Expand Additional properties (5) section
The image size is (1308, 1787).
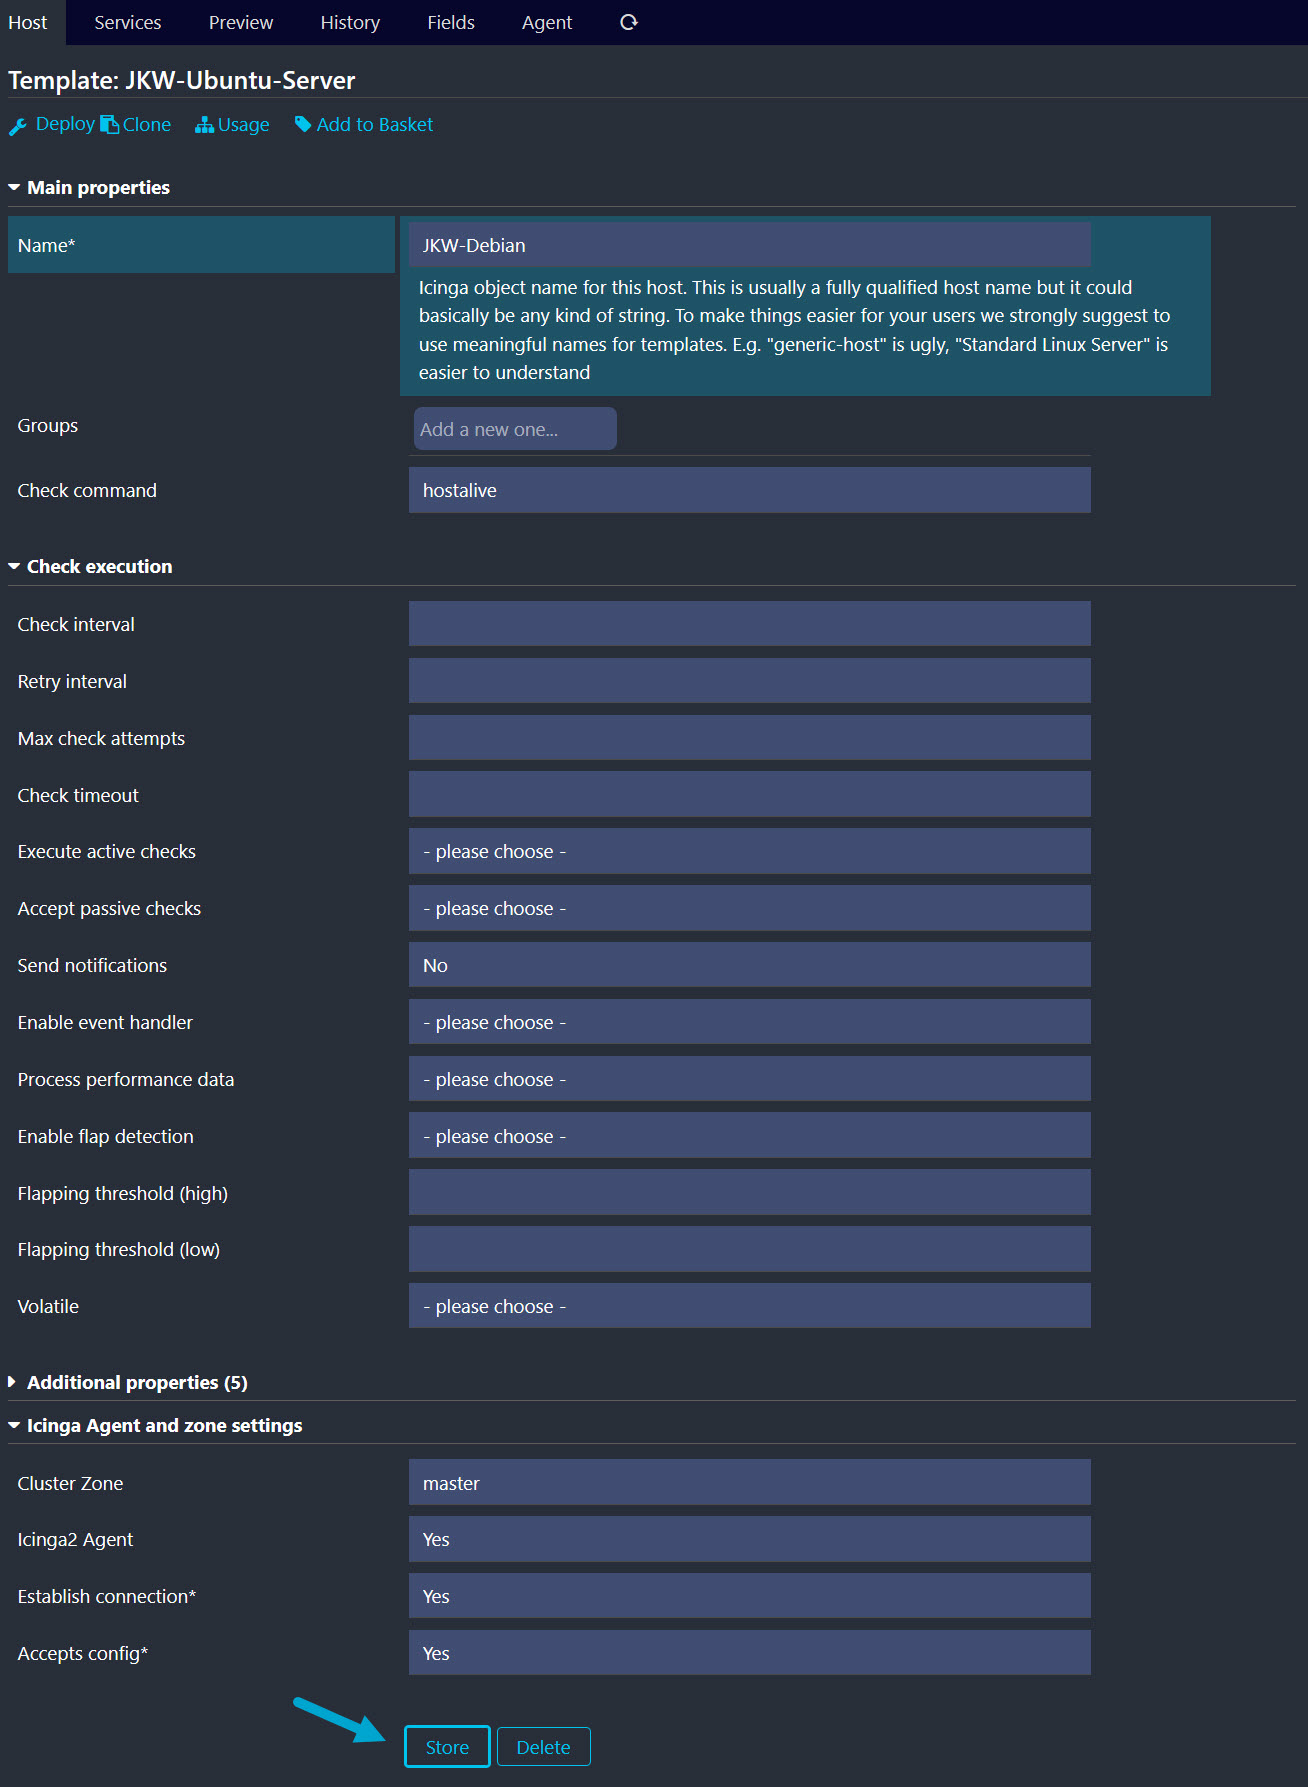point(13,1382)
